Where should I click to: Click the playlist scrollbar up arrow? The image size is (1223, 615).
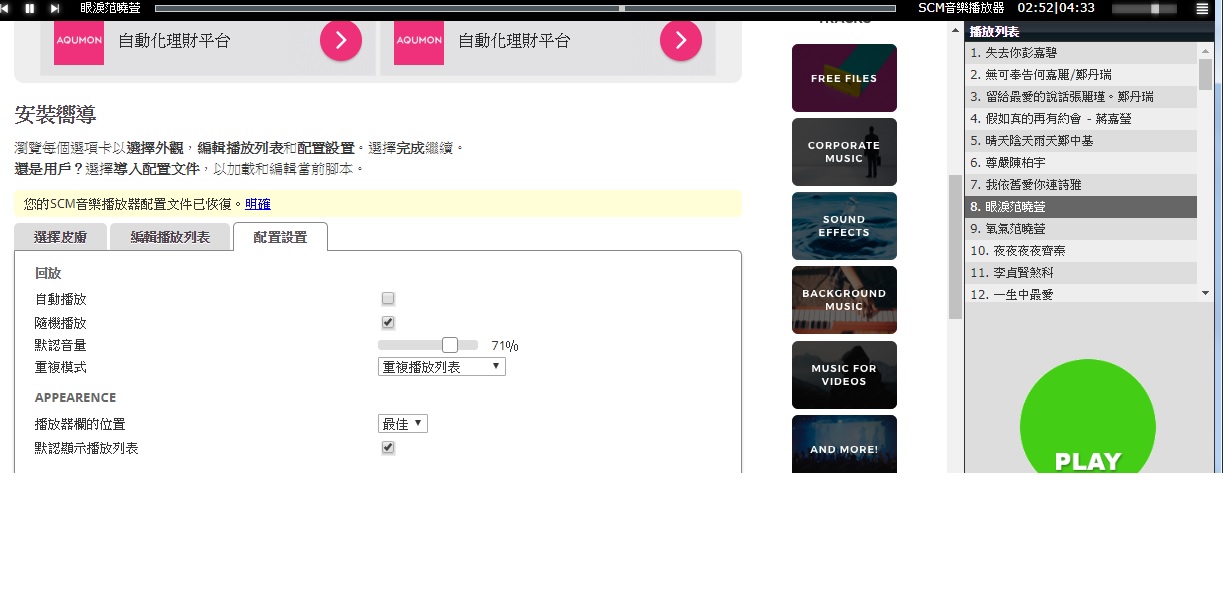1205,49
